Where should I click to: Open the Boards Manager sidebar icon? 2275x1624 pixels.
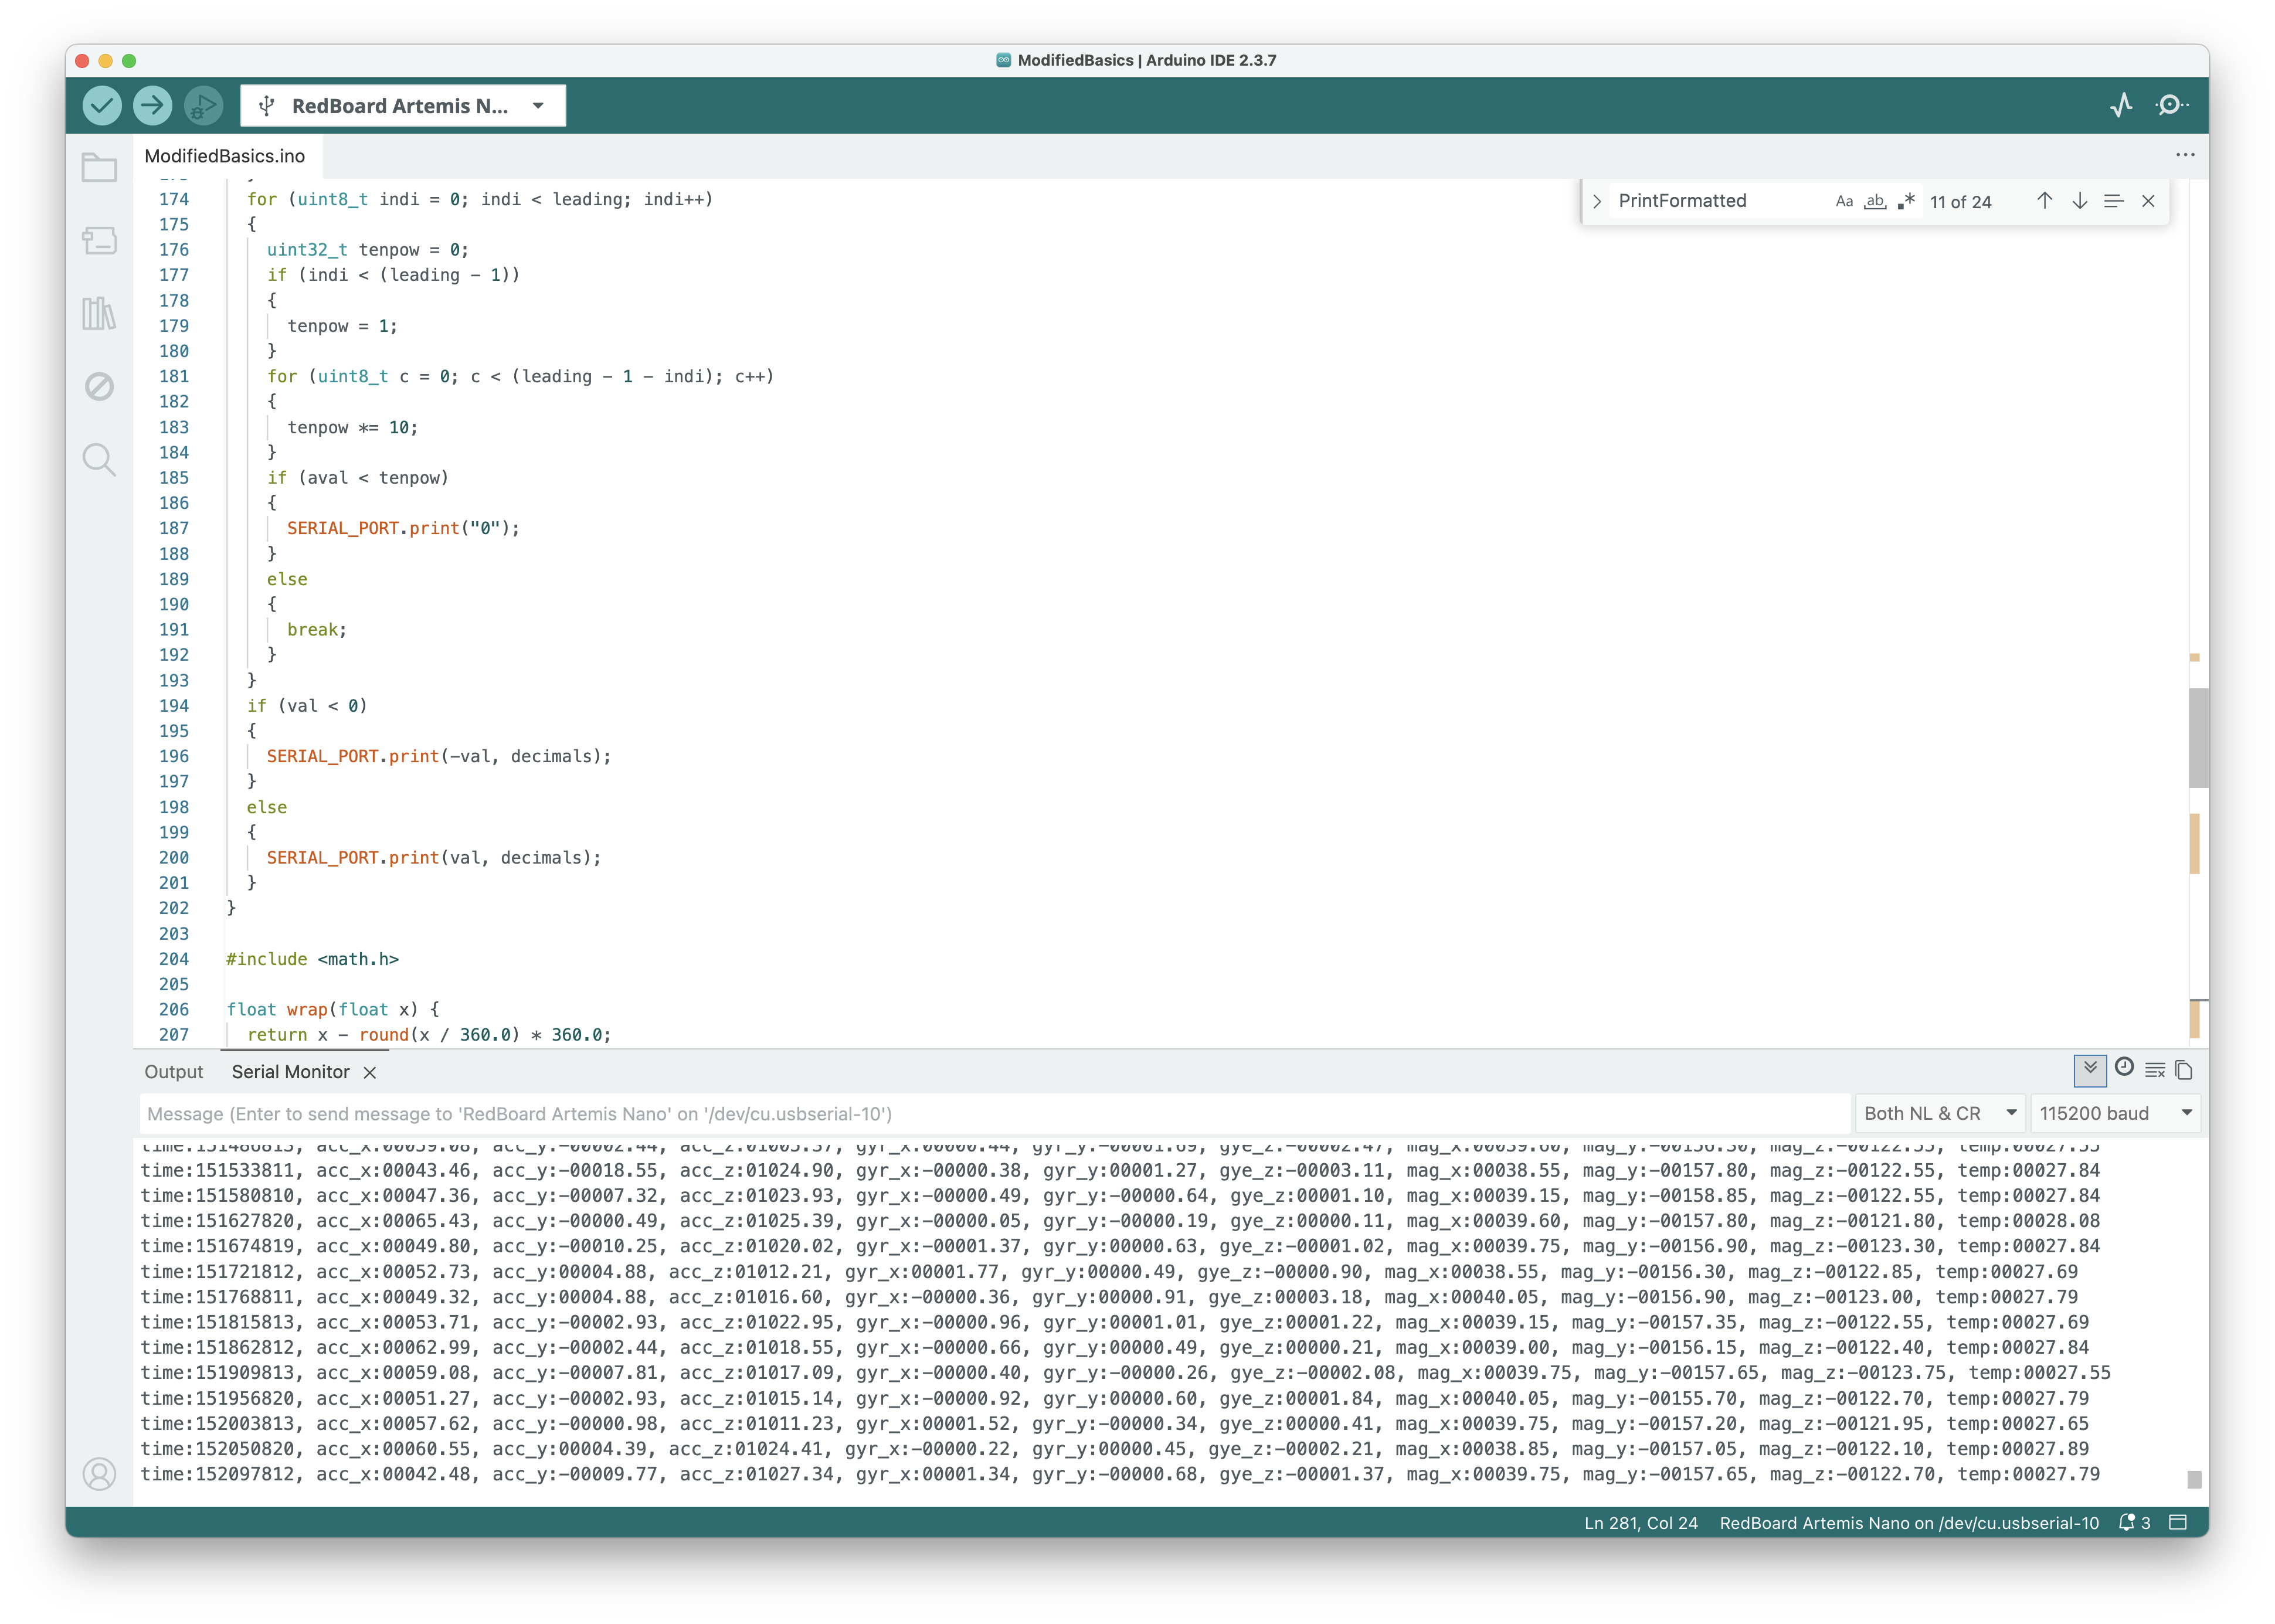(x=99, y=240)
